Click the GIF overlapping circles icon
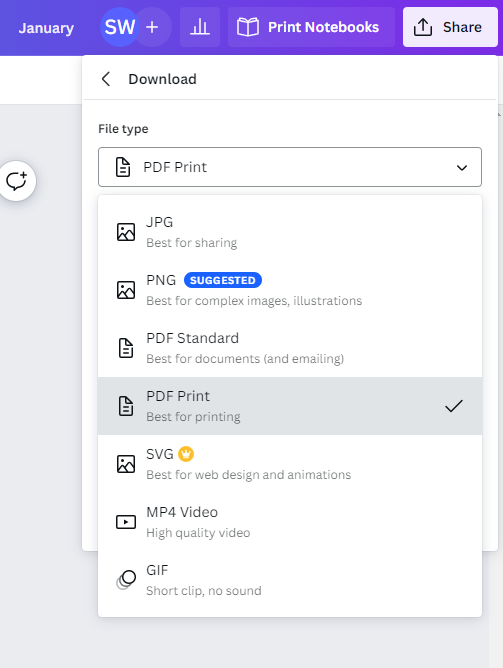 tap(126, 580)
